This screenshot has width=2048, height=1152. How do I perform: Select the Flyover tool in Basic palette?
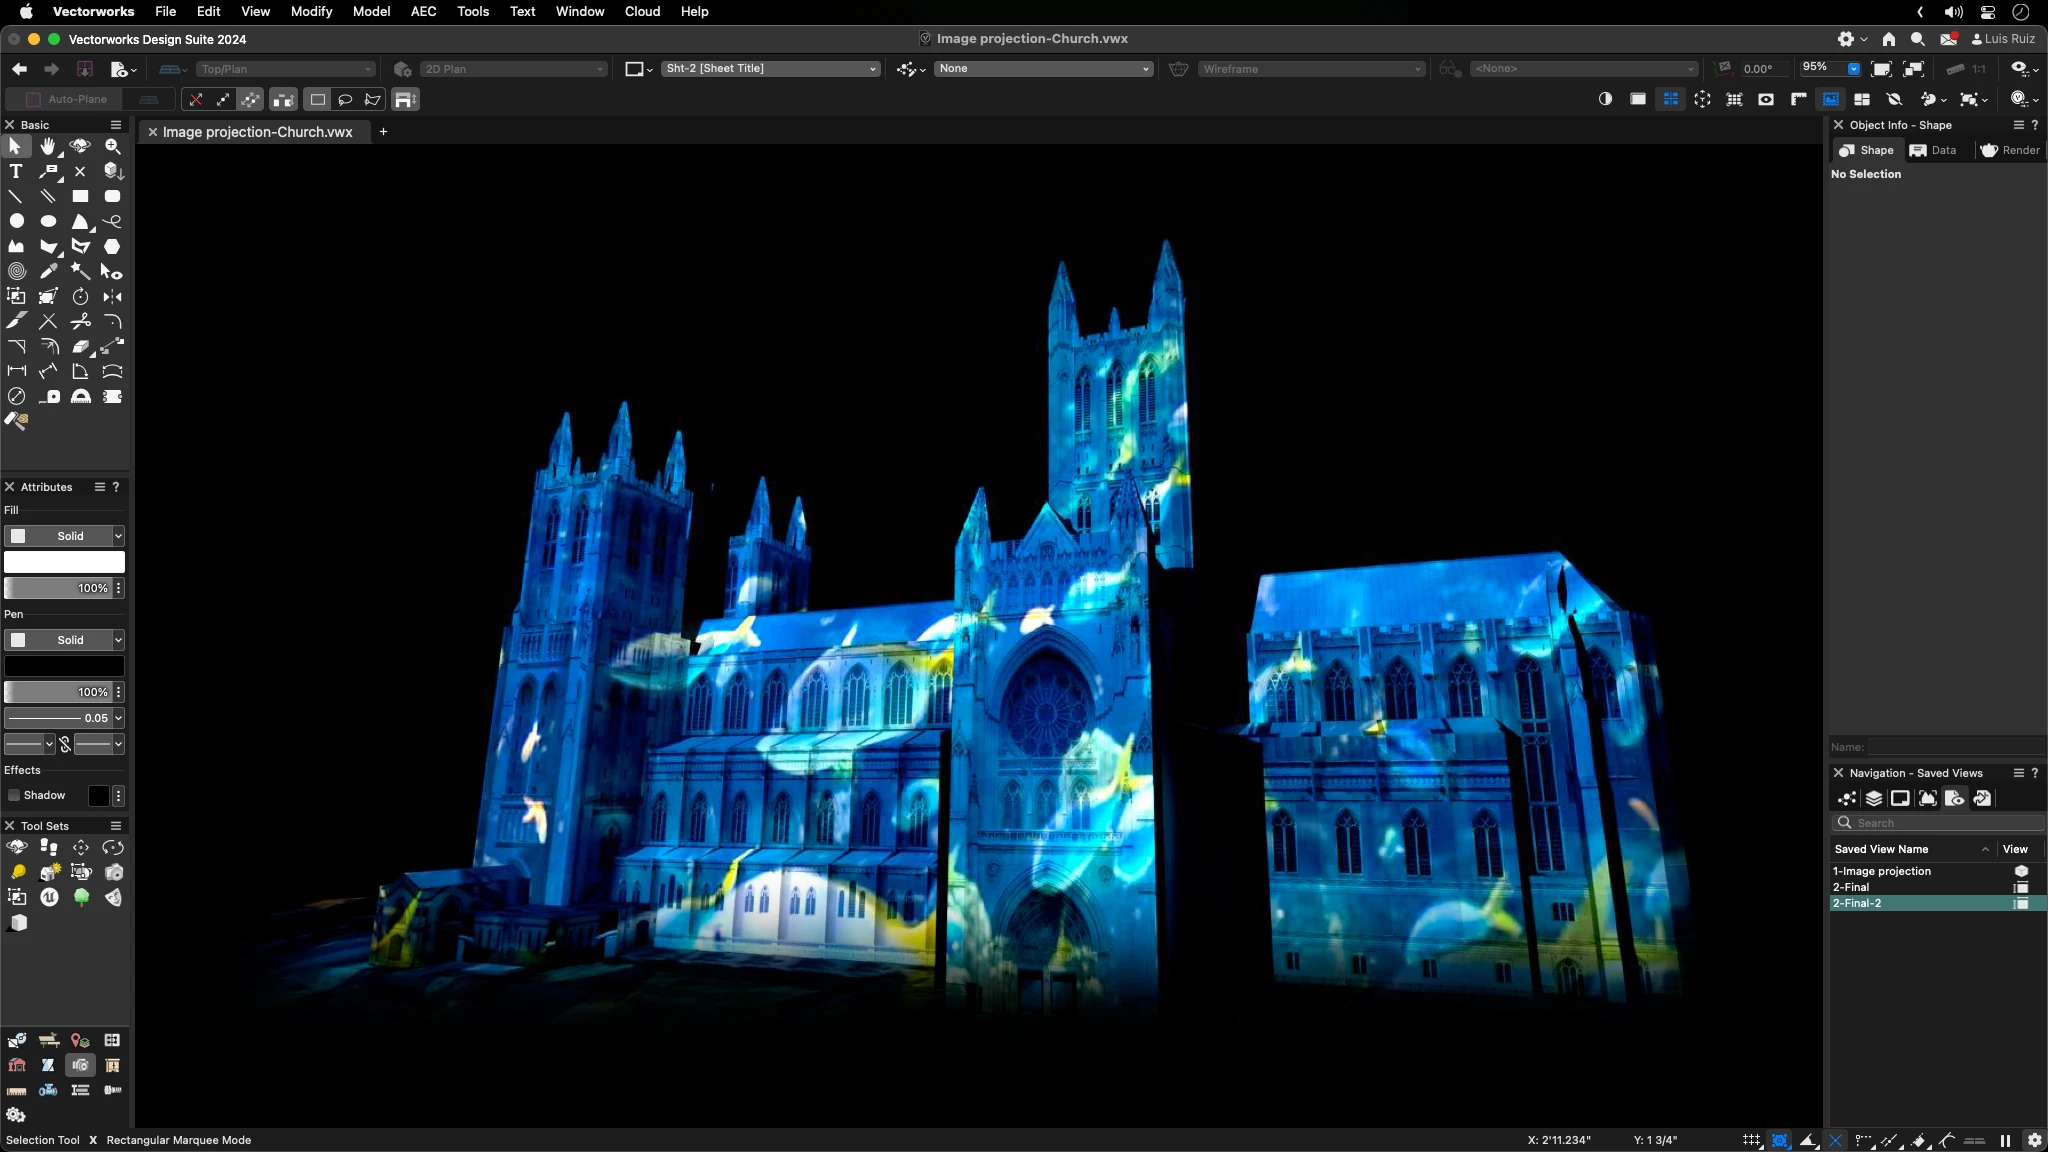coord(80,147)
